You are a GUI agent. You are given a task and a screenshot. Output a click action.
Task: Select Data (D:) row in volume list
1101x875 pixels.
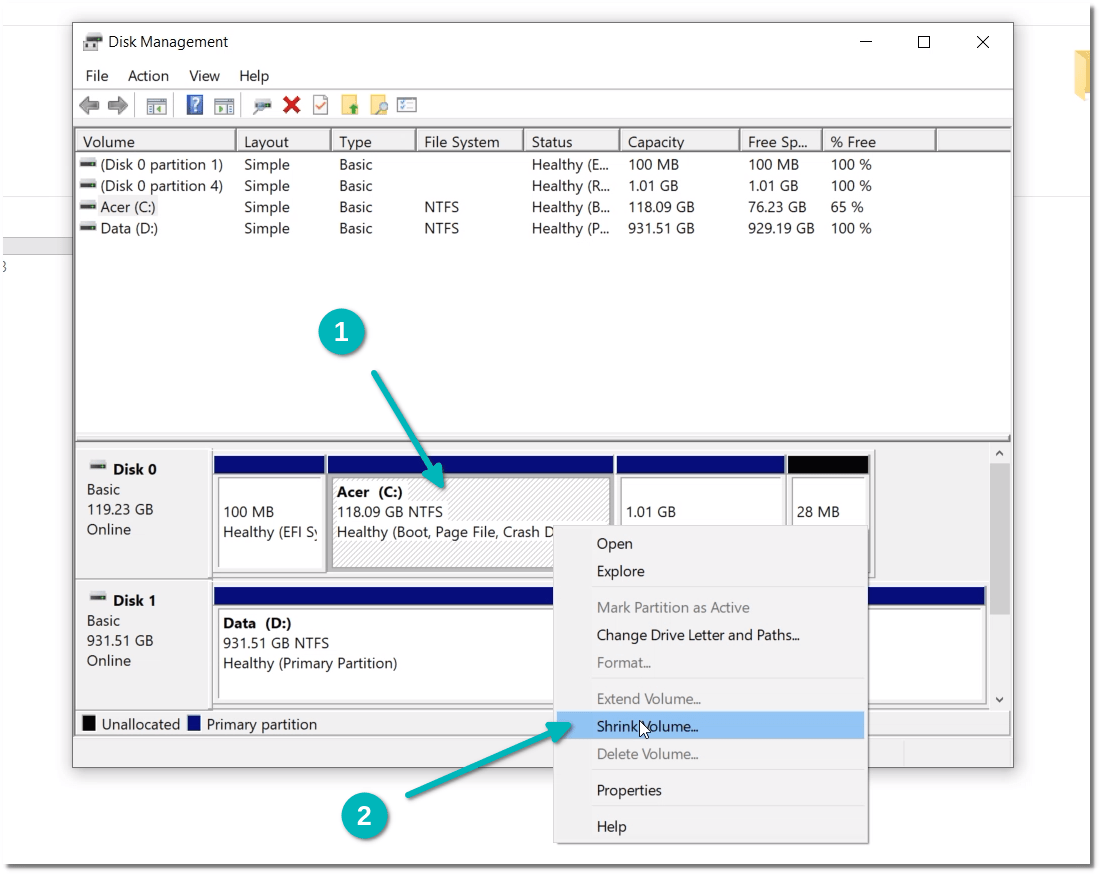coord(129,228)
